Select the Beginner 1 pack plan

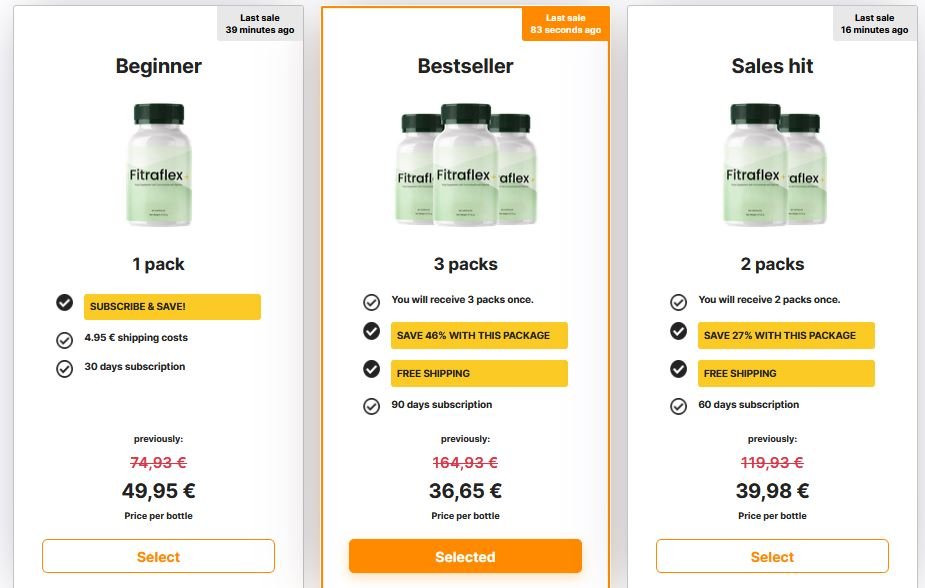(x=158, y=556)
